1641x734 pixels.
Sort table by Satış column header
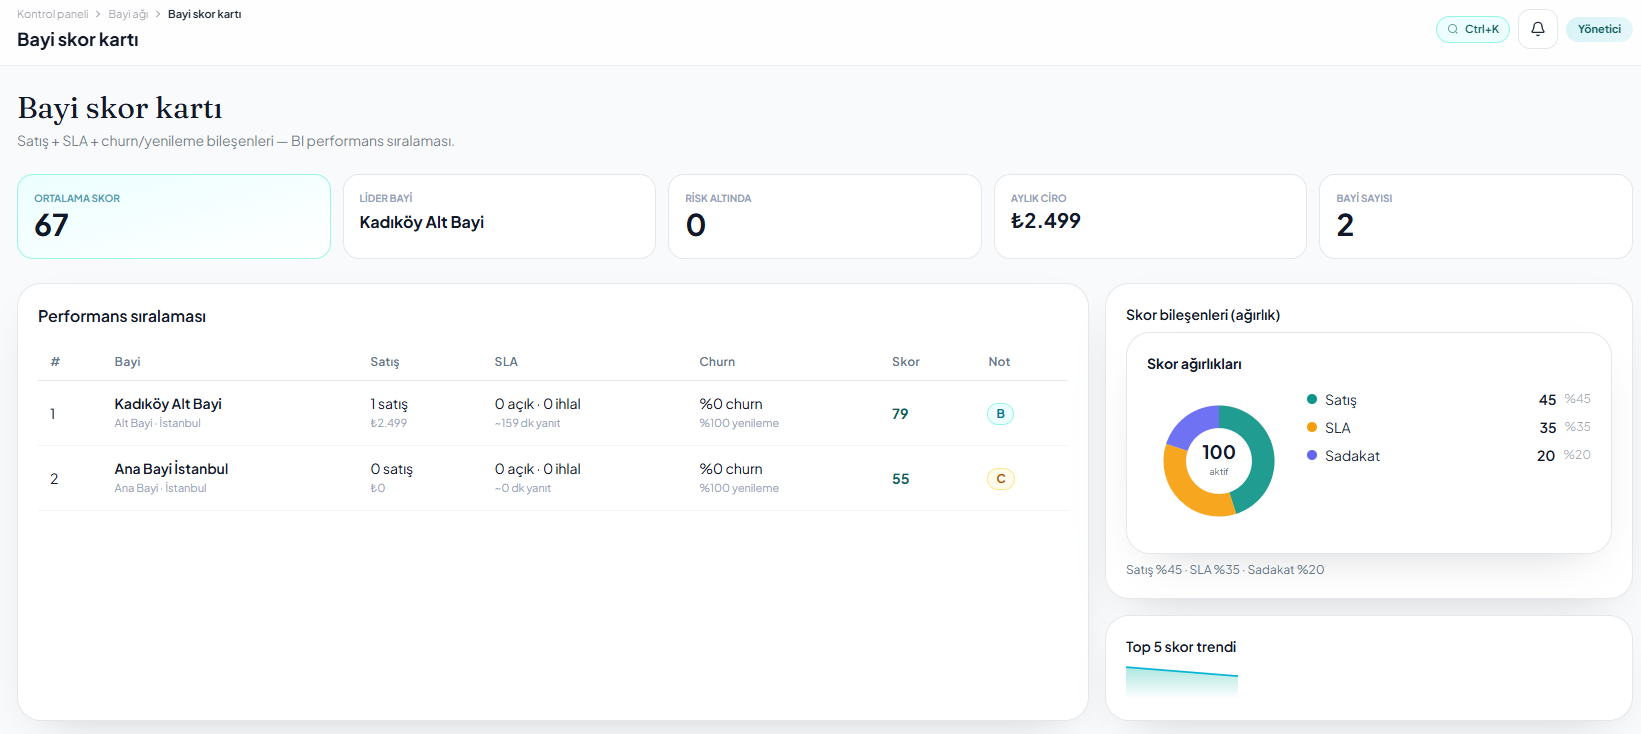[385, 362]
